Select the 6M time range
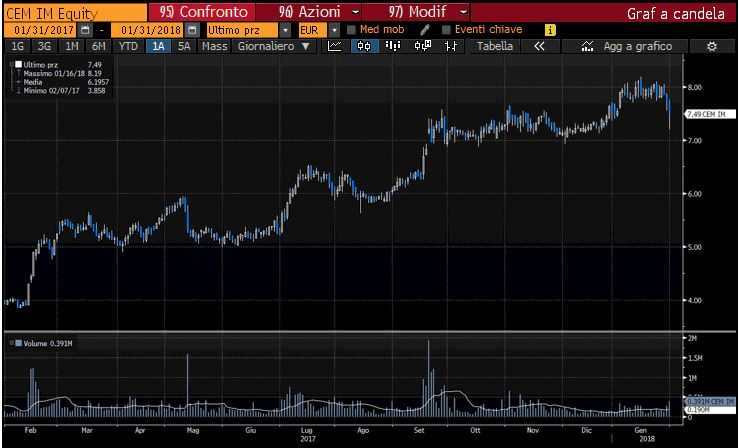The width and height of the screenshot is (740, 448). pyautogui.click(x=99, y=46)
